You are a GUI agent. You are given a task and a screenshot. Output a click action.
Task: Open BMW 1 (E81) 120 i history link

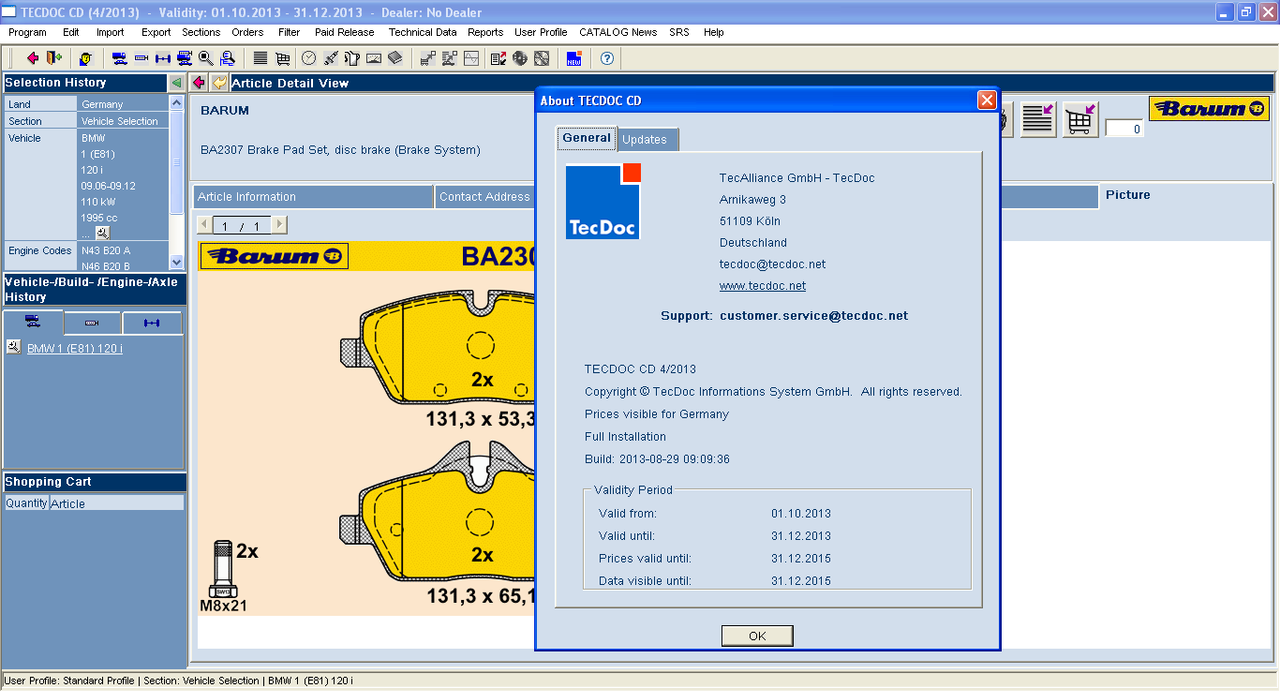(75, 349)
